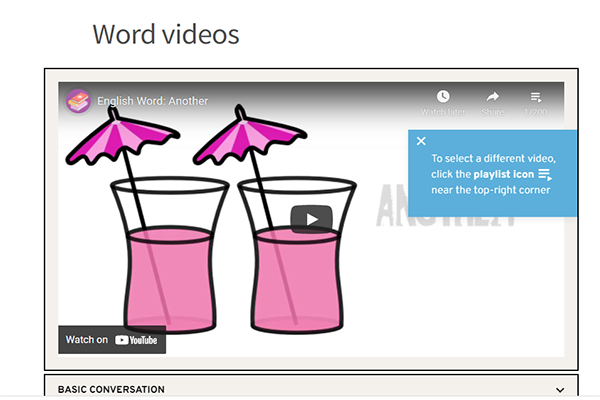Screen dimensions: 600x400
Task: Click the "Watch on" text button
Action: tap(87, 340)
